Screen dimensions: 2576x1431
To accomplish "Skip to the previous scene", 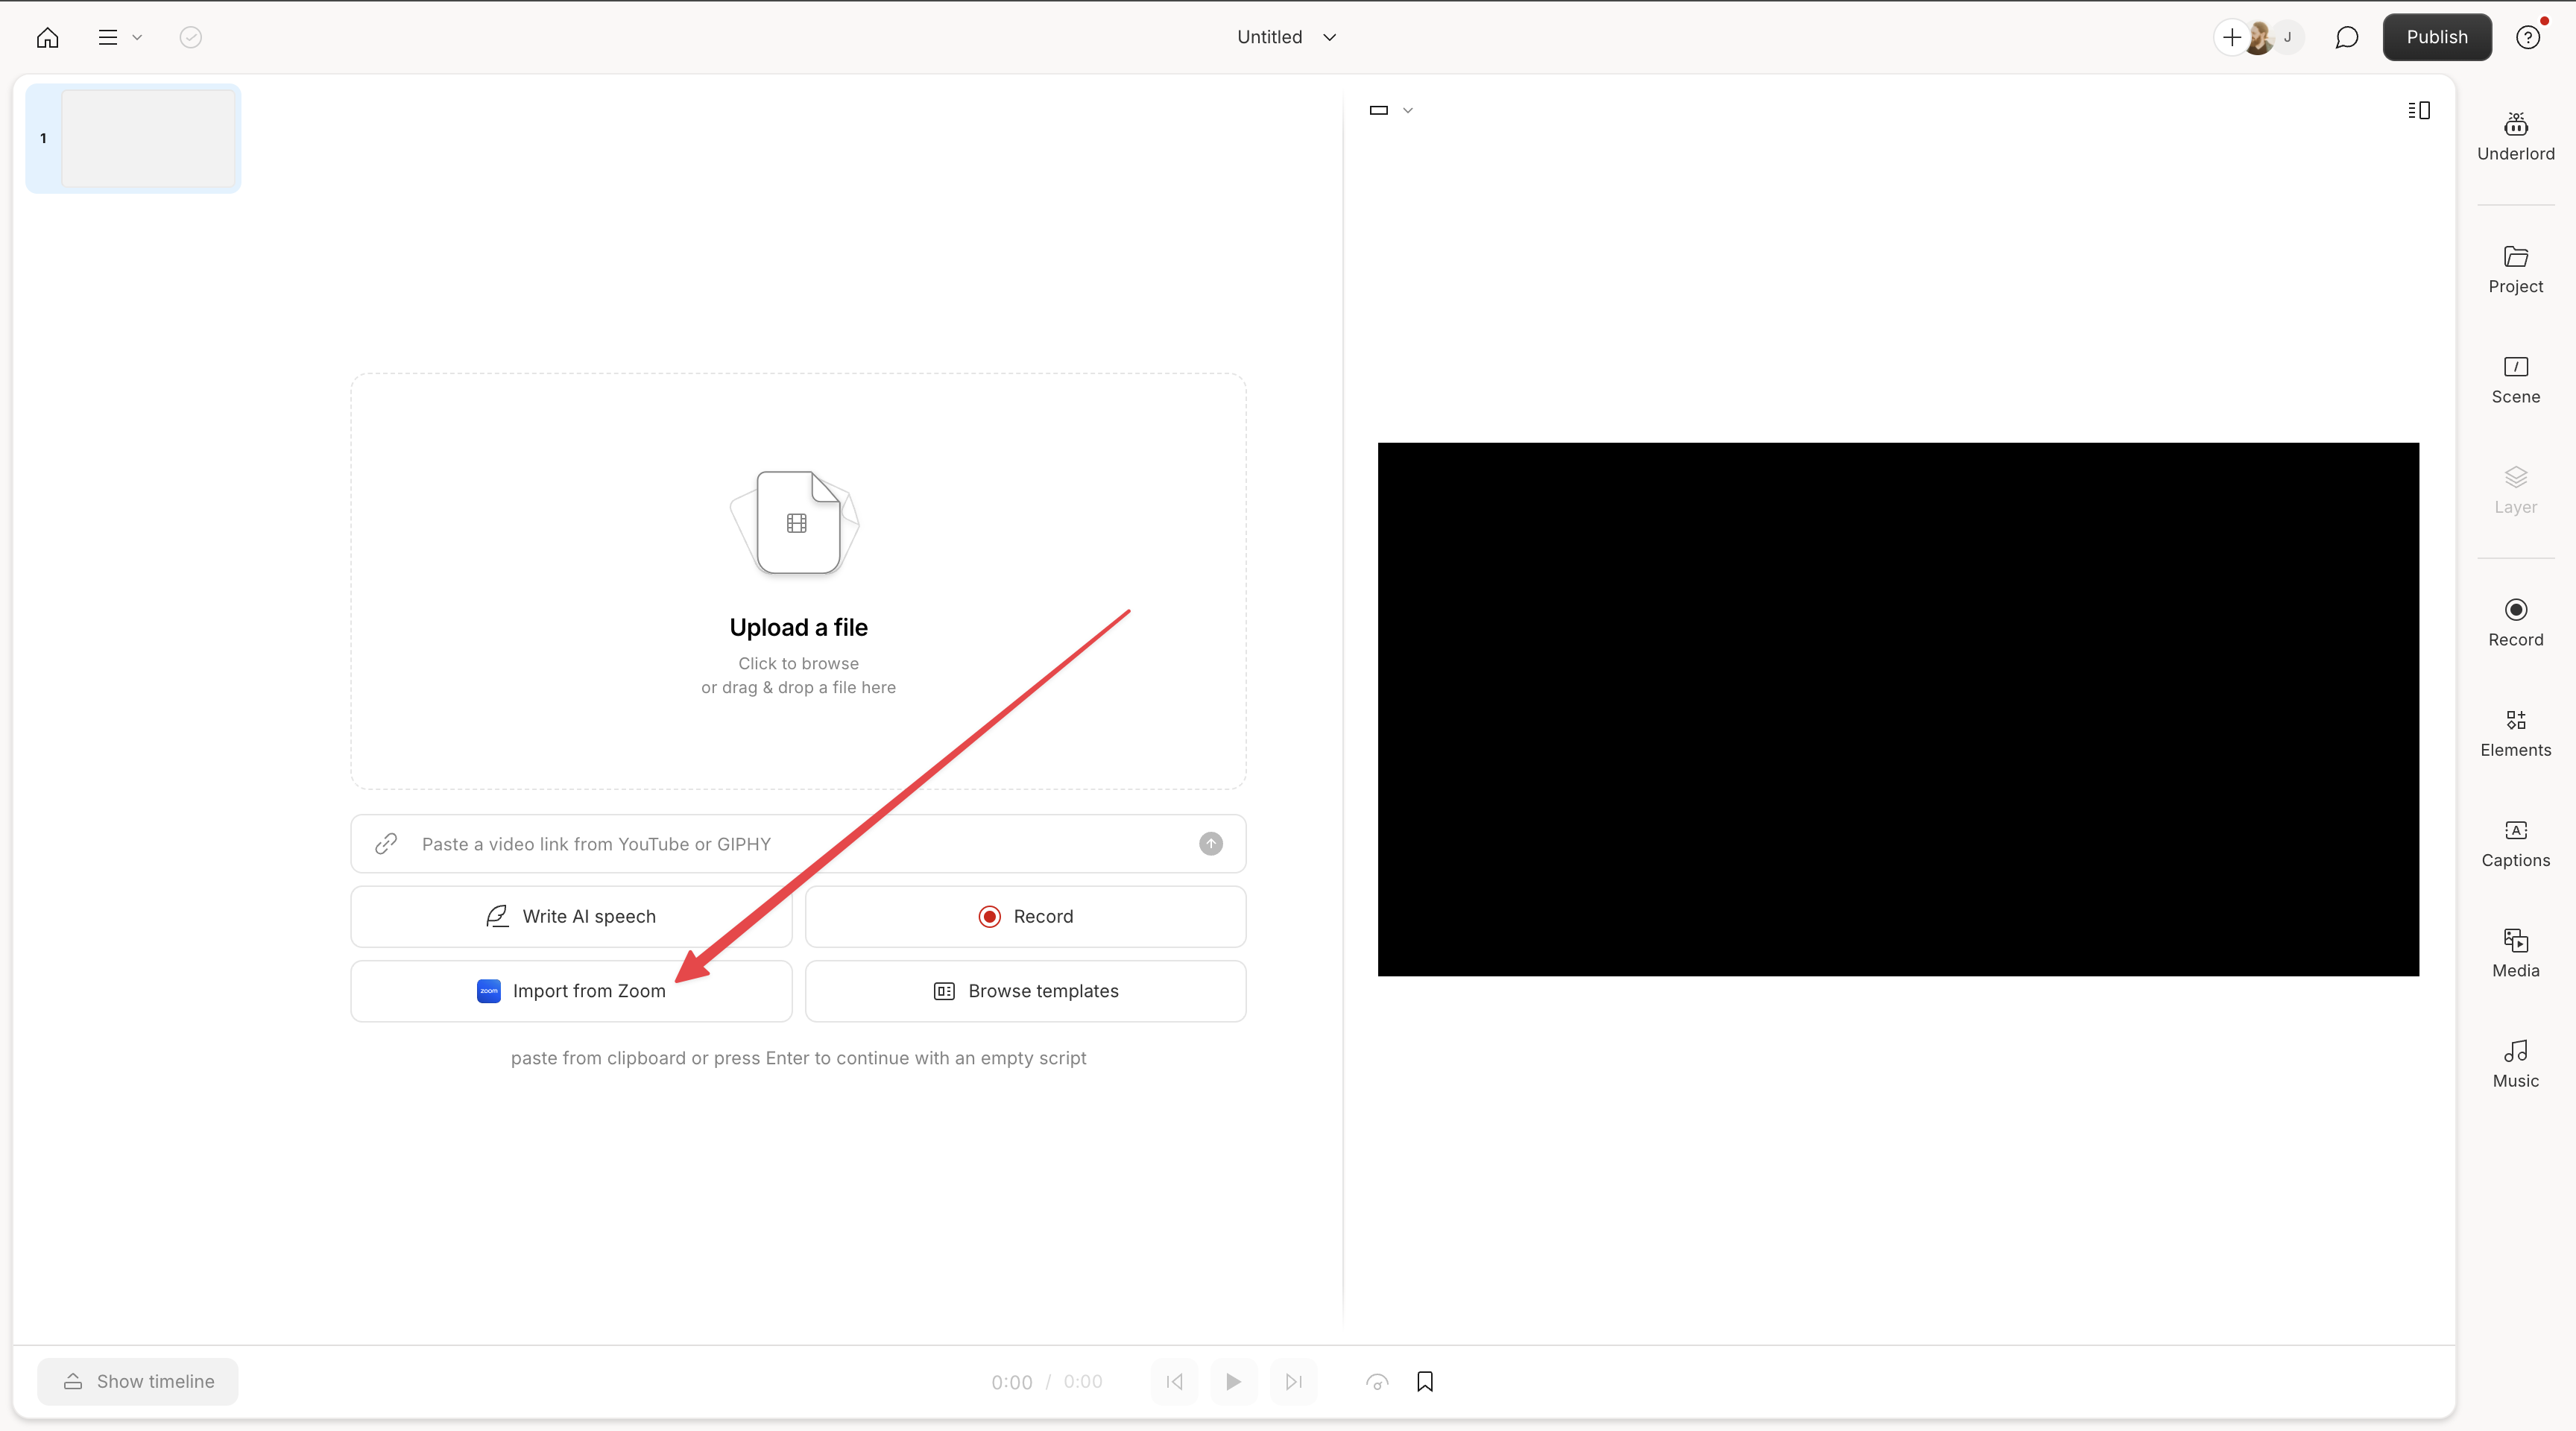I will click(1174, 1381).
